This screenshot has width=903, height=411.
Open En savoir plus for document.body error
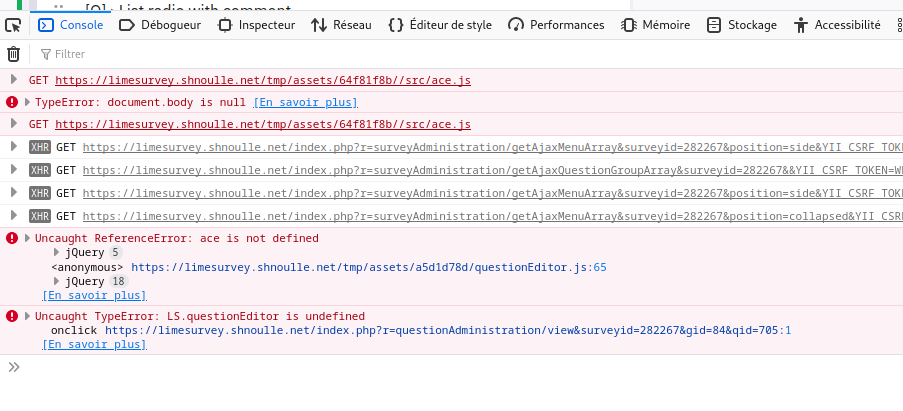click(x=305, y=102)
